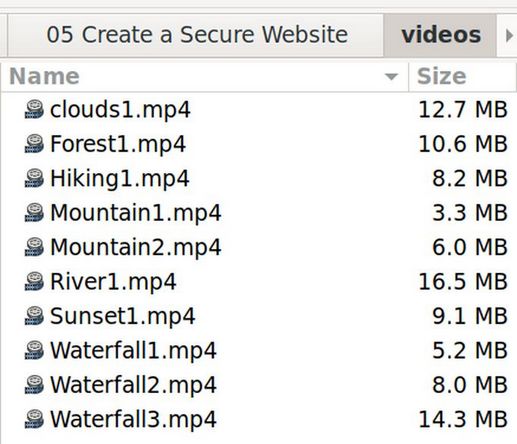Viewport: 517px width, 444px height.
Task: Click the Name column header label
Action: point(44,77)
